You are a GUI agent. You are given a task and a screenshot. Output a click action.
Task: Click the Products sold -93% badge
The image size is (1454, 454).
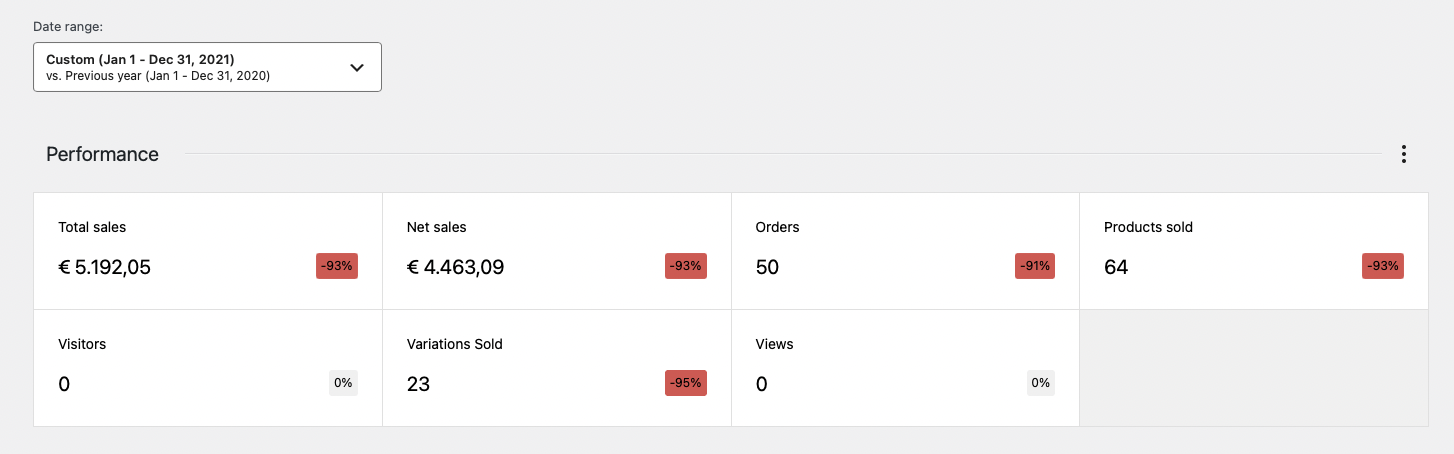pos(1383,266)
